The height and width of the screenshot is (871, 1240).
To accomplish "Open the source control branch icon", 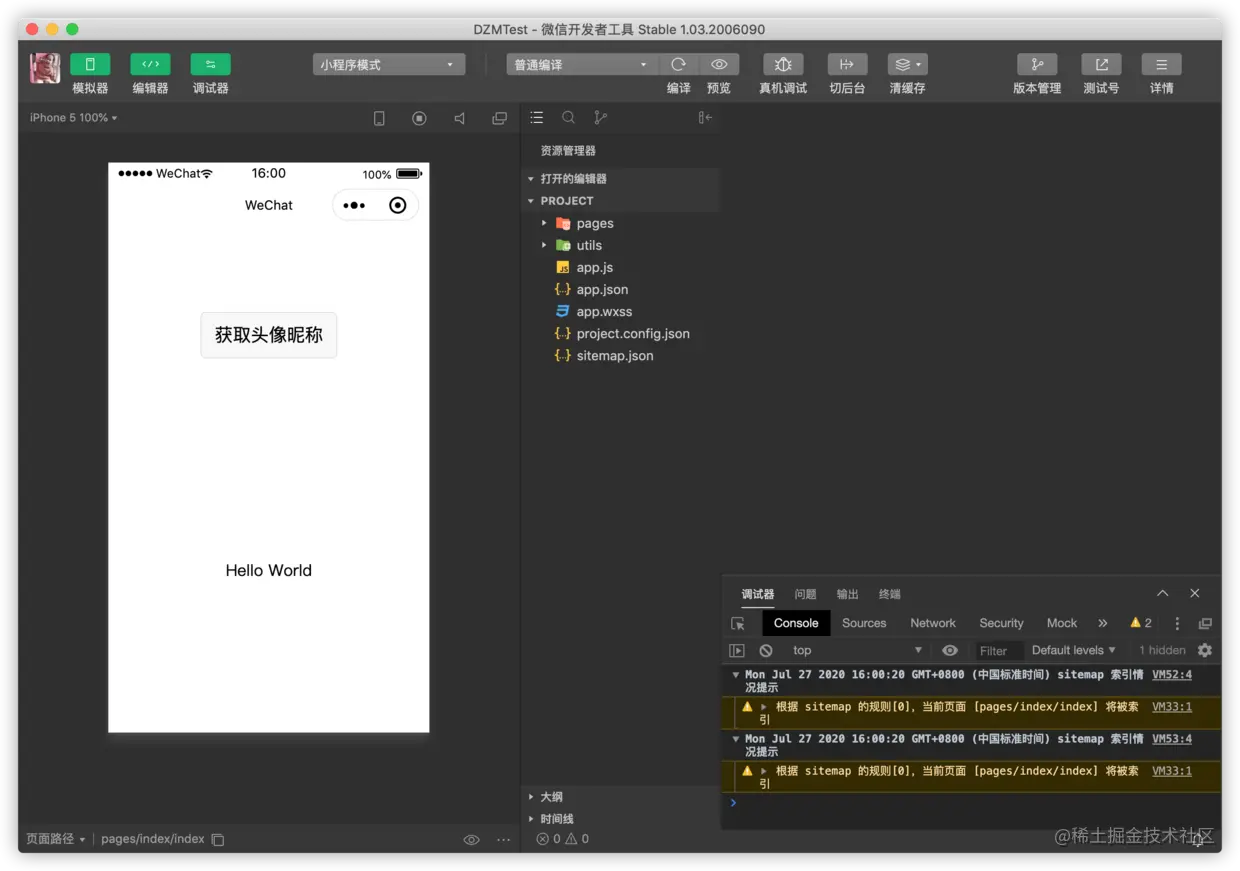I will (600, 118).
